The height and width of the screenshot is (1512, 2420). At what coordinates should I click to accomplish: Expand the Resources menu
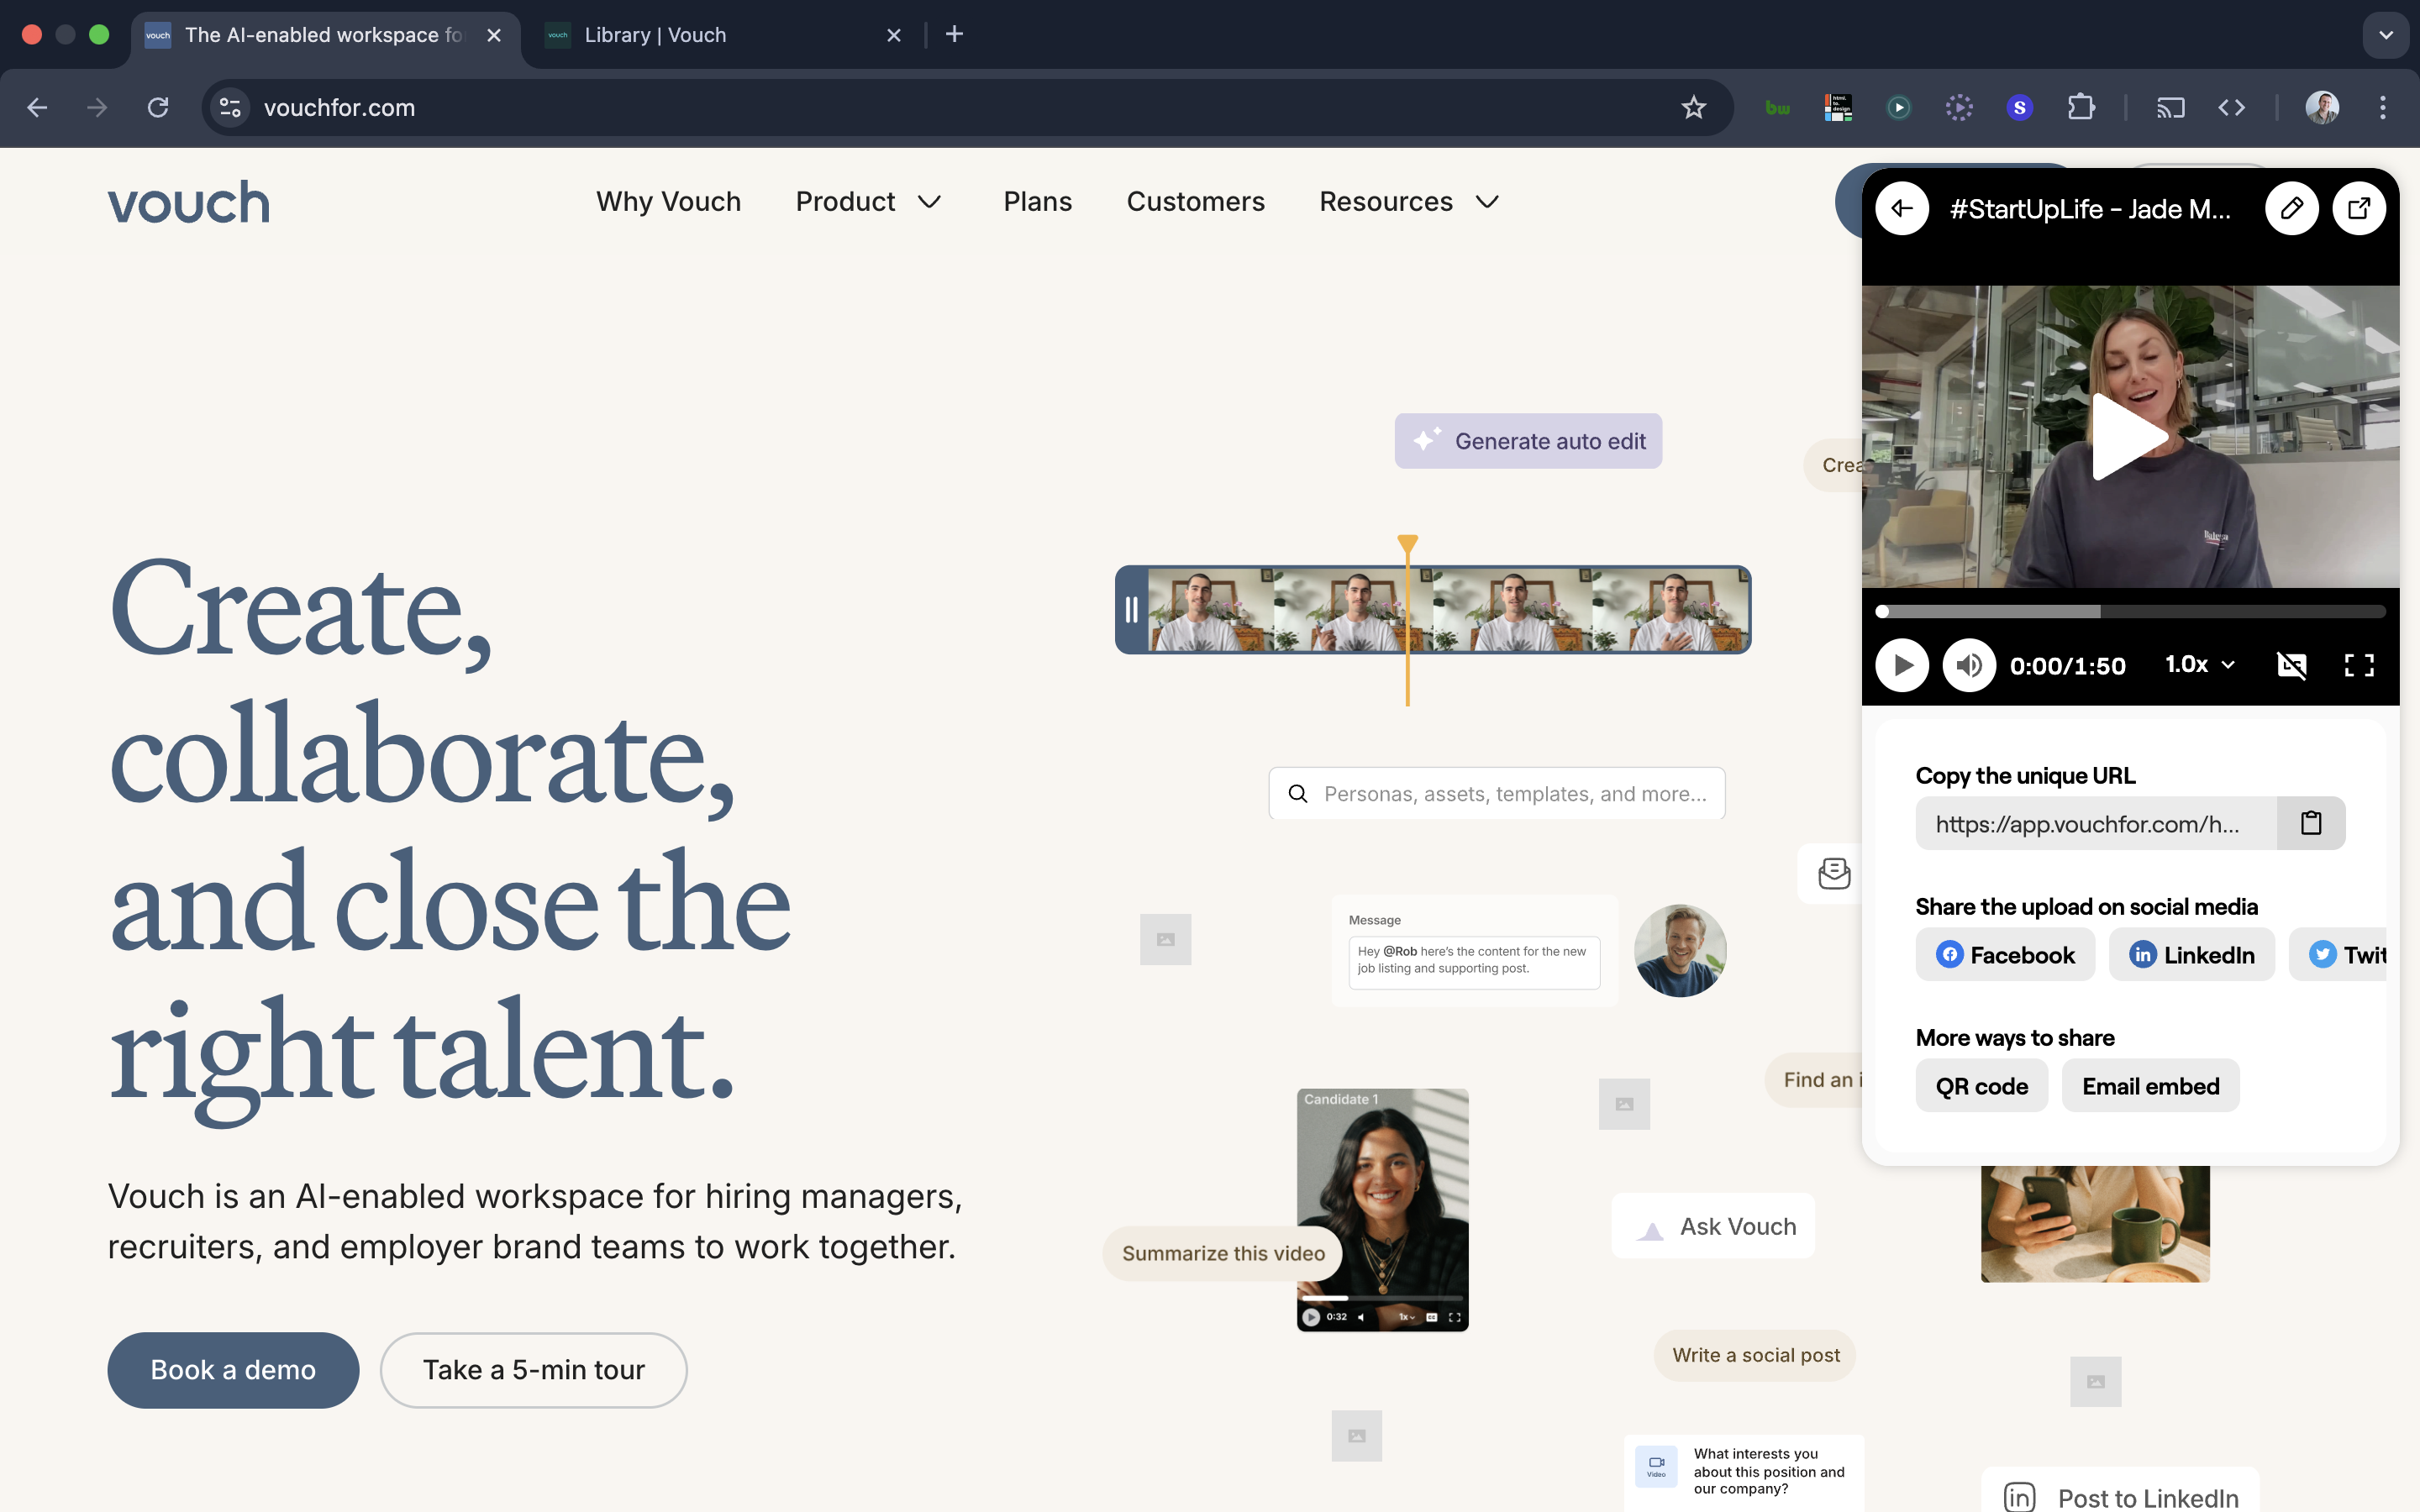click(1410, 202)
